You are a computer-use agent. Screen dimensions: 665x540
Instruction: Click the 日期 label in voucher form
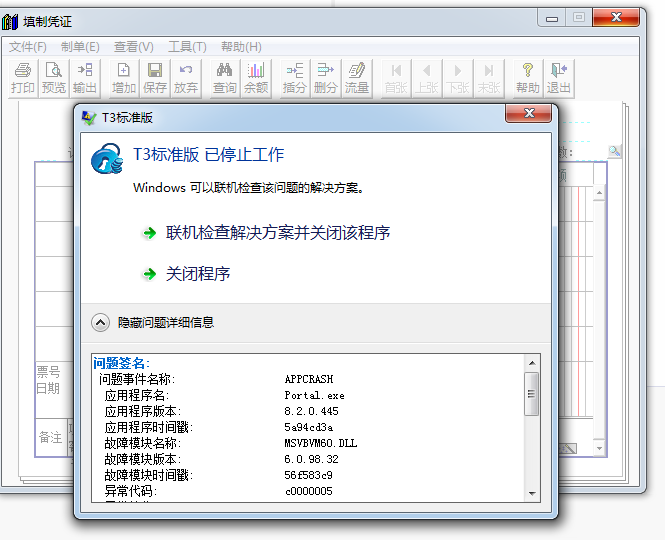pos(48,388)
